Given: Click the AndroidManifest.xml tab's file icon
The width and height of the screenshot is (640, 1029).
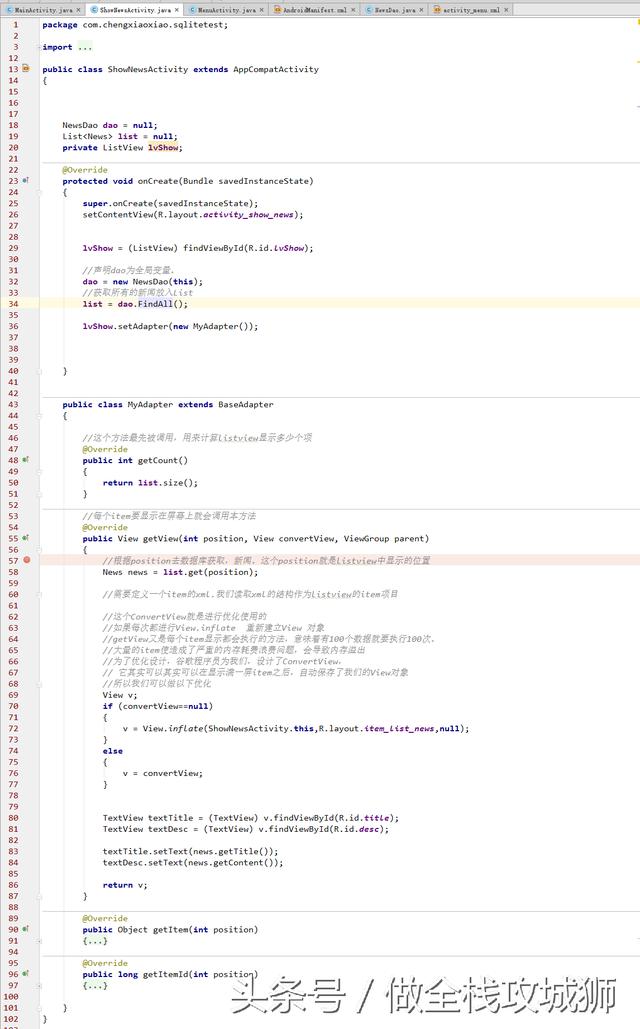Looking at the screenshot, I should 278,10.
